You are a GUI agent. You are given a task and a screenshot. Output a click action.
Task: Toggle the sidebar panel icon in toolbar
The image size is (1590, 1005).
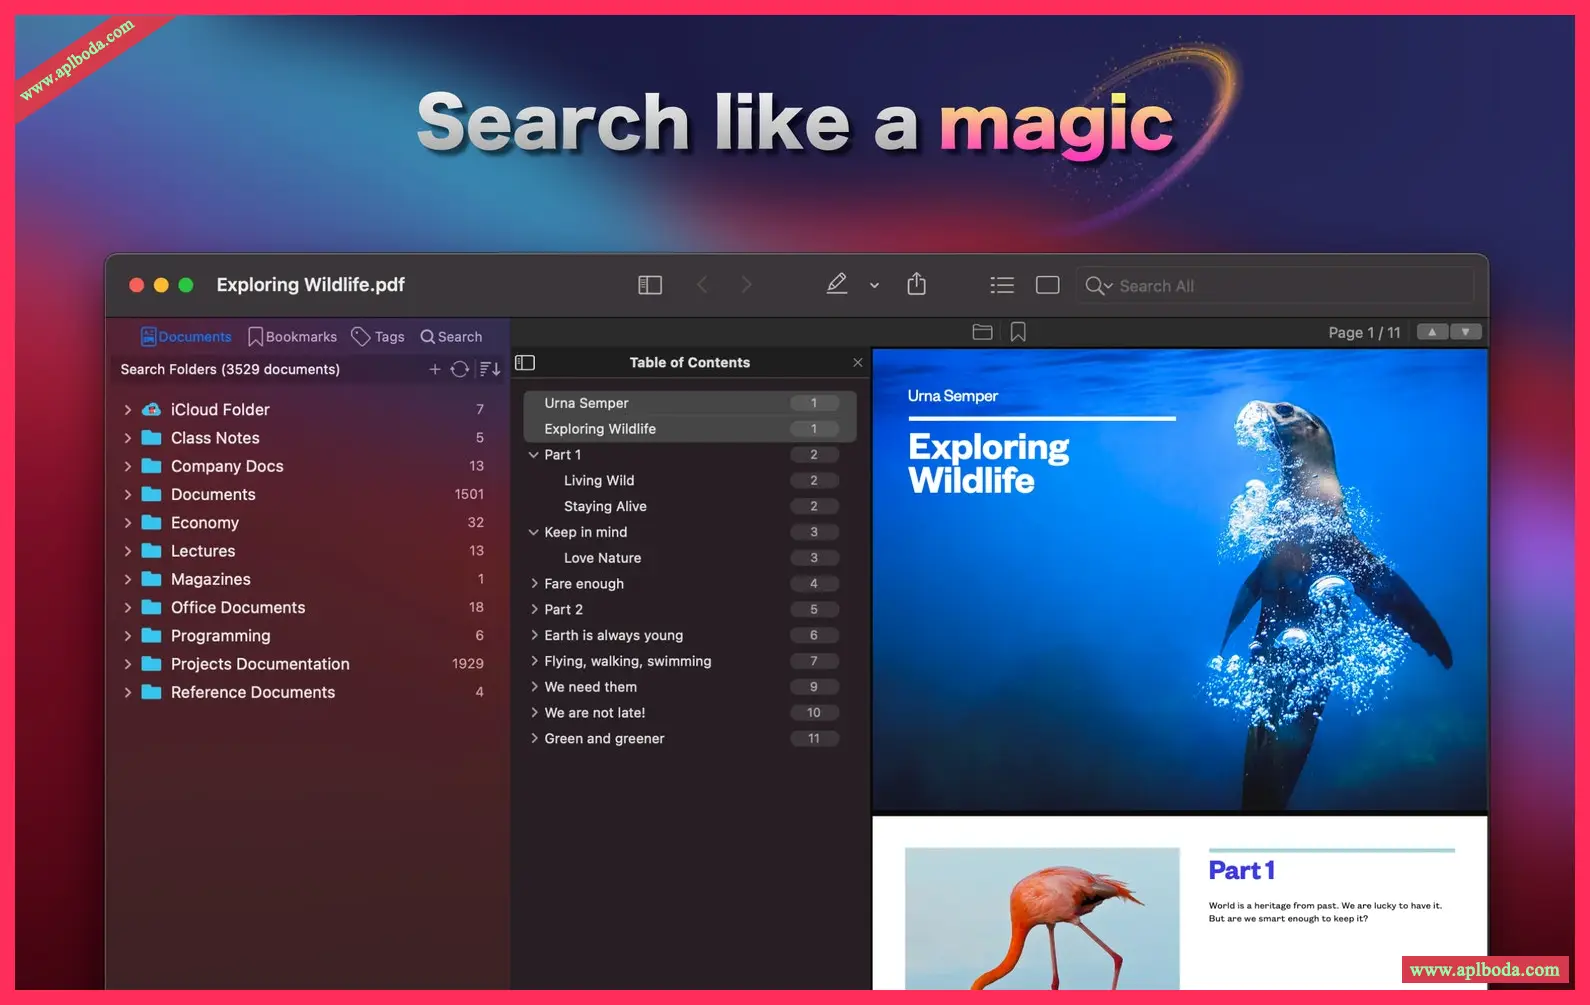coord(650,285)
